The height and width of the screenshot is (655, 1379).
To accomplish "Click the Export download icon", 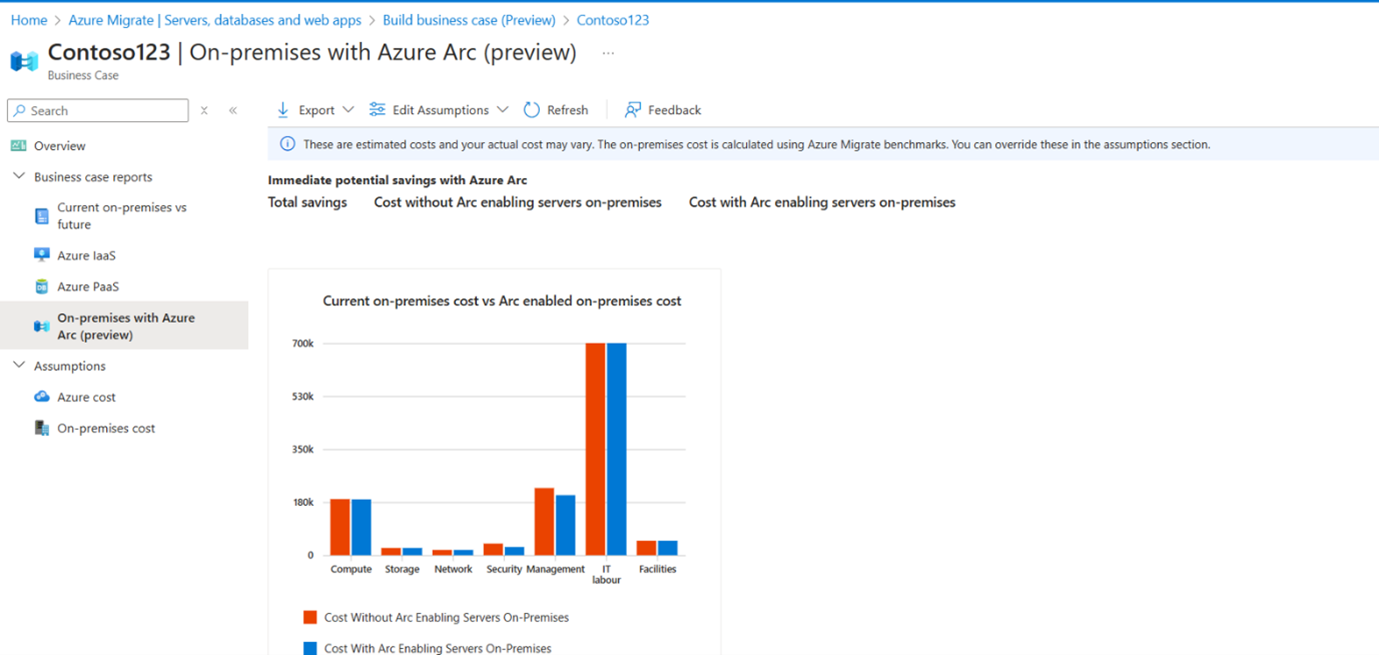I will point(283,110).
